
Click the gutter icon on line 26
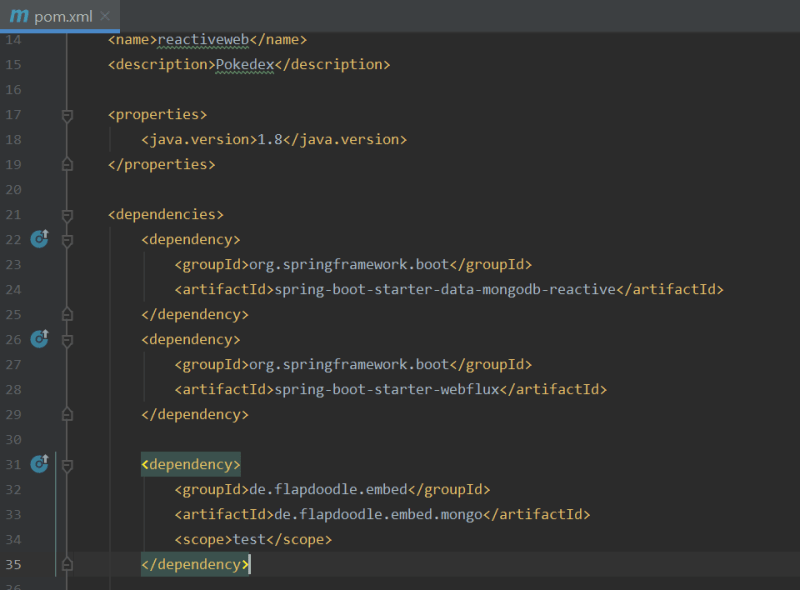39,339
